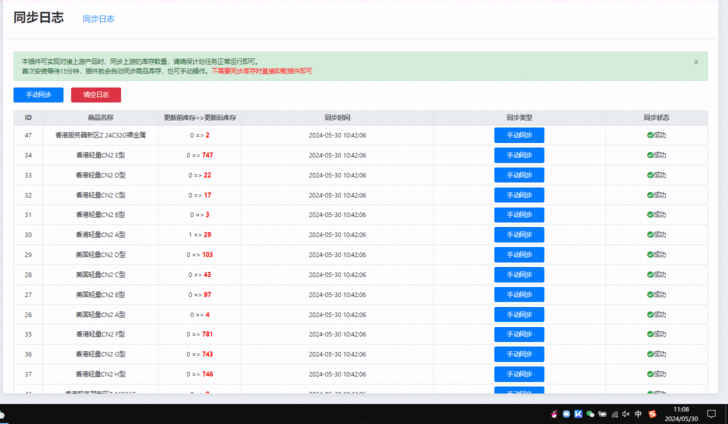This screenshot has height=424, width=728.
Task: Dismiss the green info alert banner
Action: click(696, 62)
